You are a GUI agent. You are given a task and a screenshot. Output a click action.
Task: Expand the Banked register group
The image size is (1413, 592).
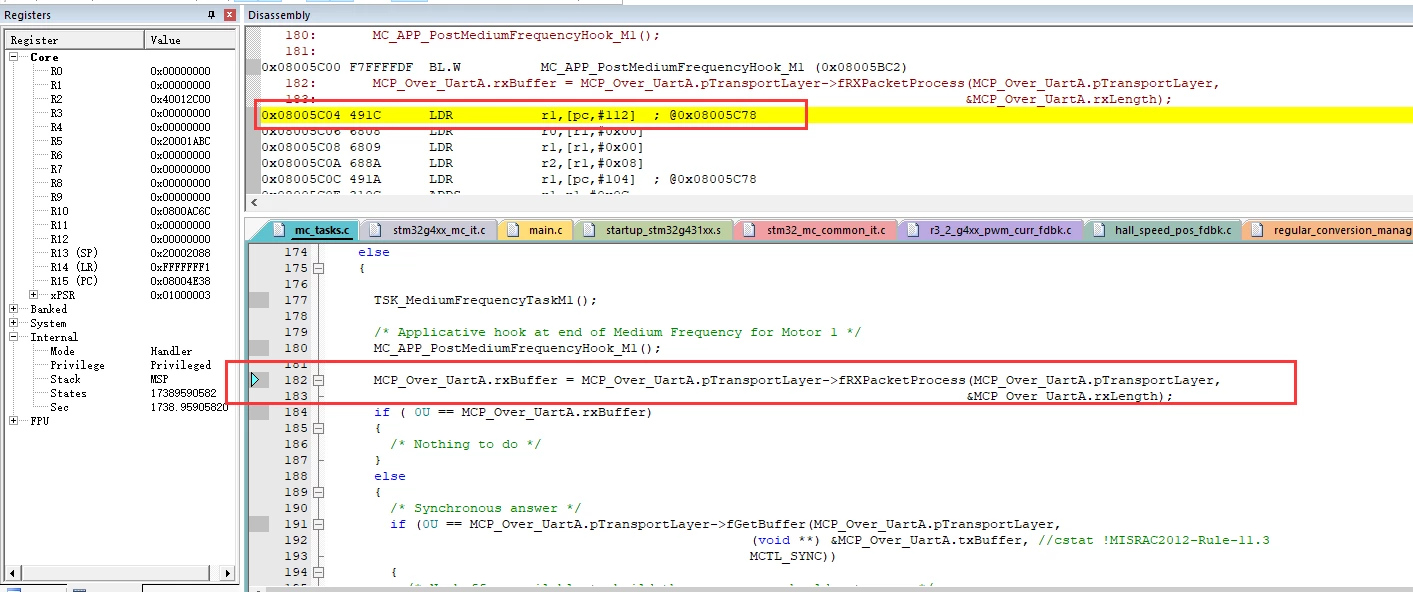point(15,309)
